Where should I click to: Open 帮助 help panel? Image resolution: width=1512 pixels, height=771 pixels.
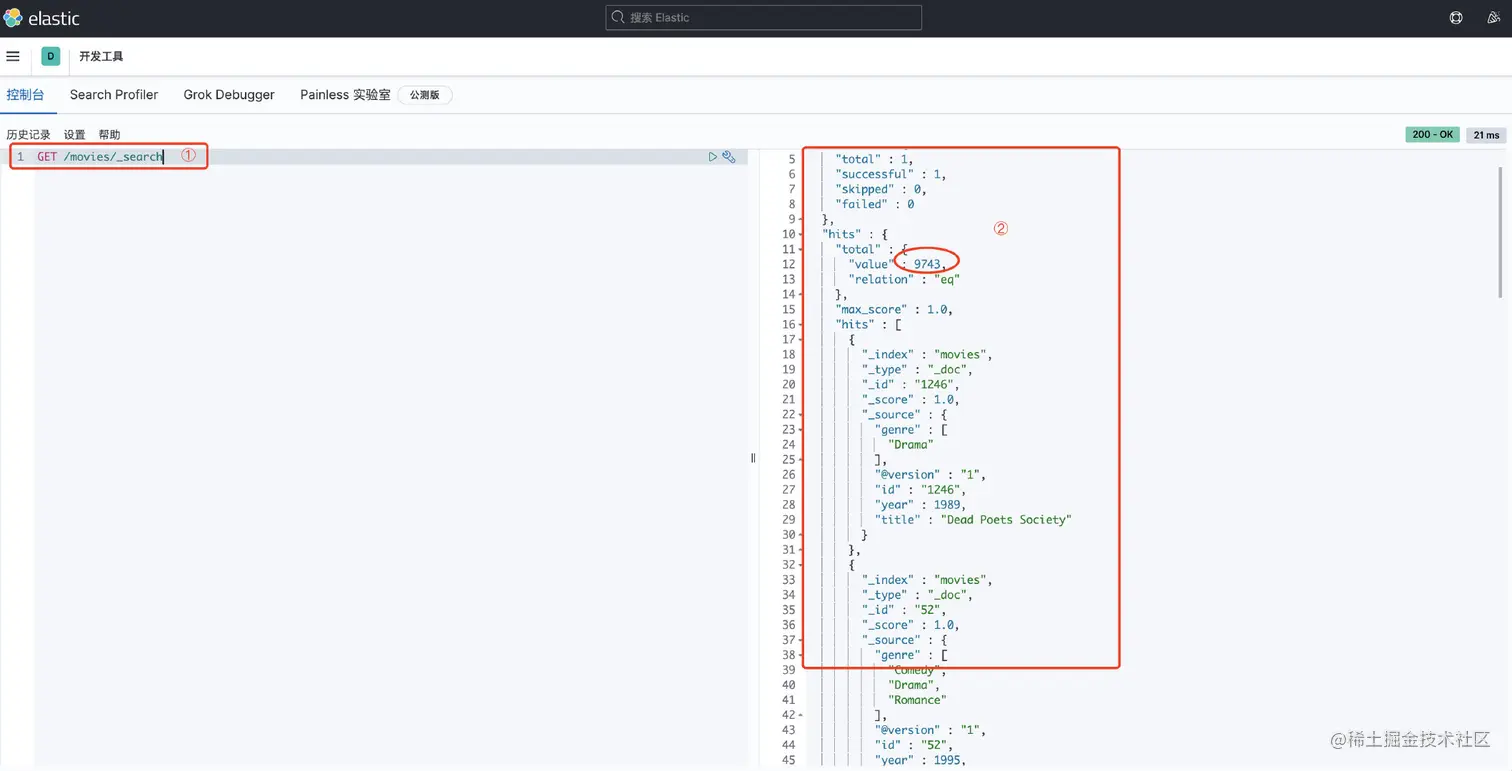(x=109, y=135)
